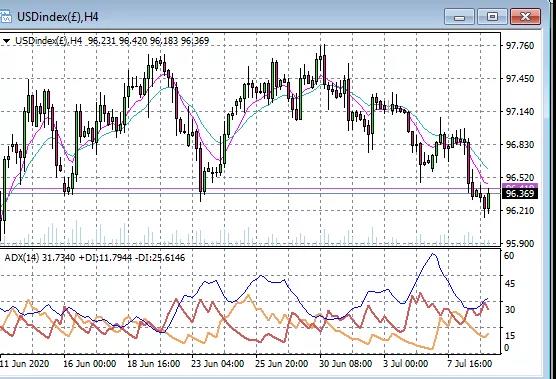Image resolution: width=556 pixels, height=379 pixels.
Task: Click the 96.520 price axis label
Action: coord(519,178)
